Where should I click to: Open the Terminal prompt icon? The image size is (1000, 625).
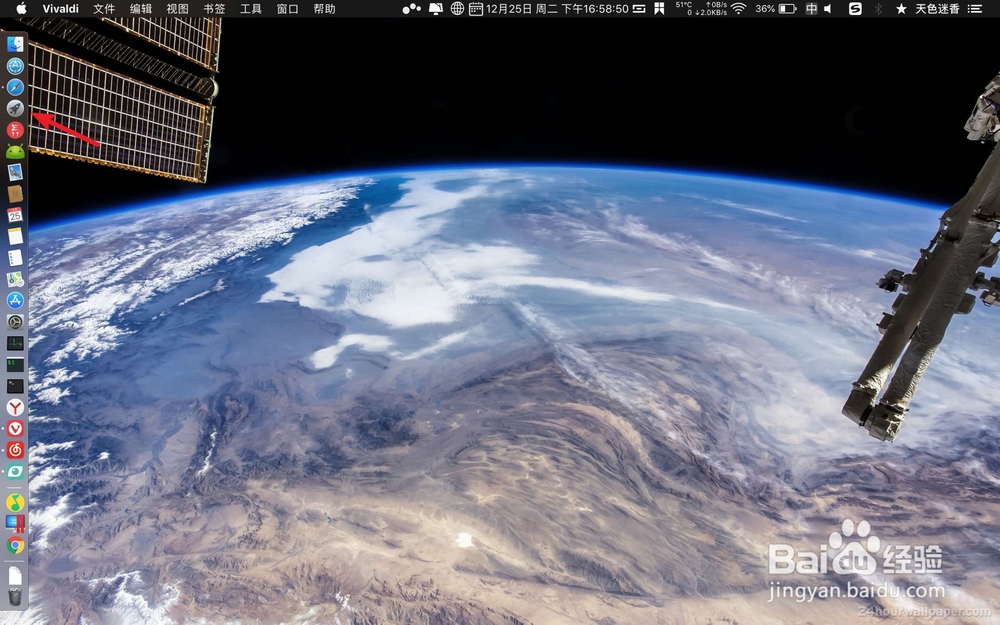[x=15, y=386]
